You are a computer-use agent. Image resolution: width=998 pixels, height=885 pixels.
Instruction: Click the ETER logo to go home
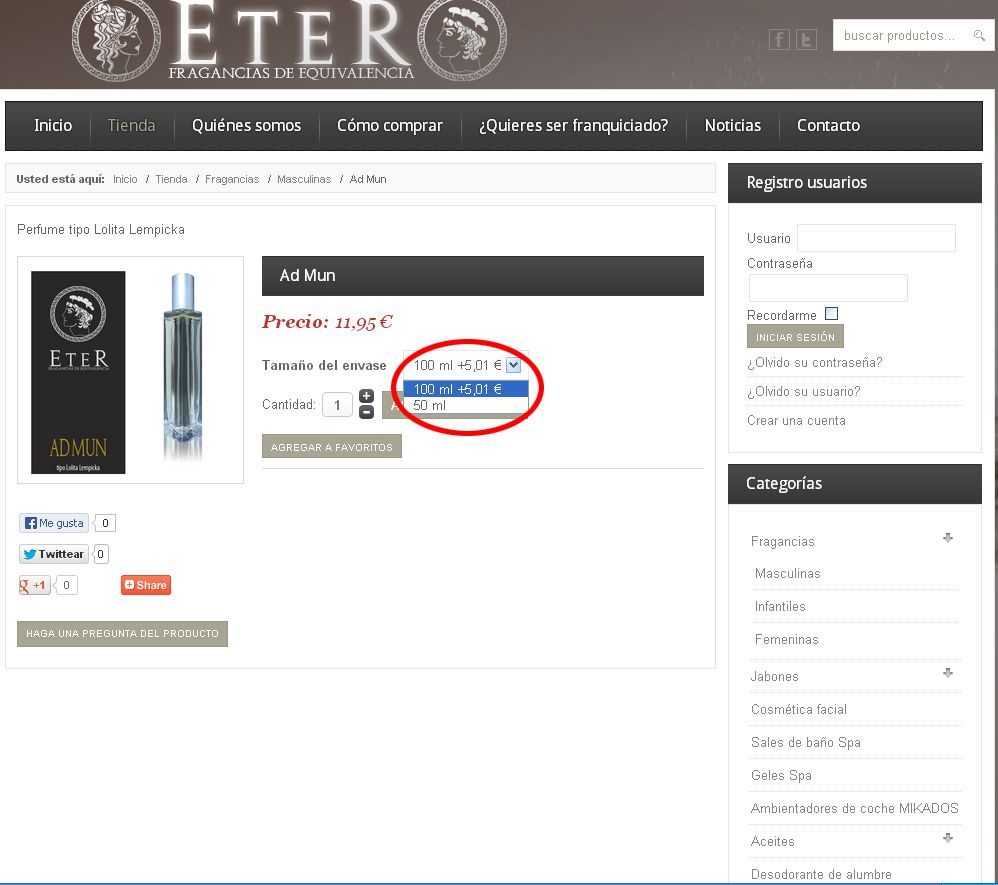[290, 41]
